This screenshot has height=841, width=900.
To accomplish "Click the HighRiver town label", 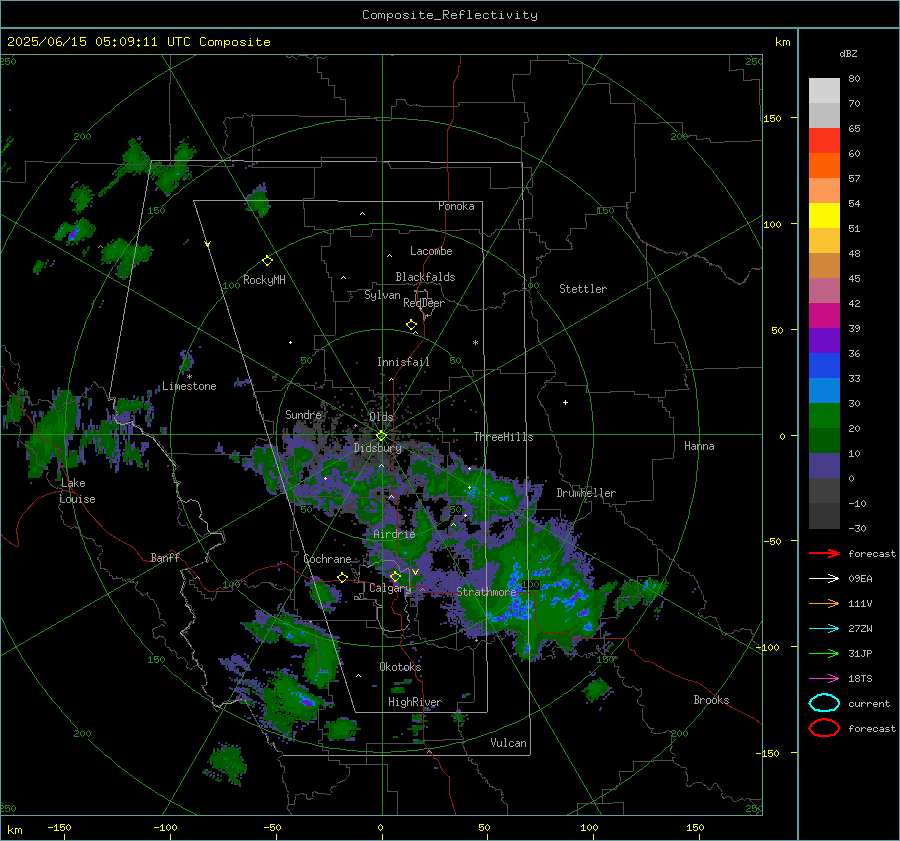I will [x=415, y=702].
